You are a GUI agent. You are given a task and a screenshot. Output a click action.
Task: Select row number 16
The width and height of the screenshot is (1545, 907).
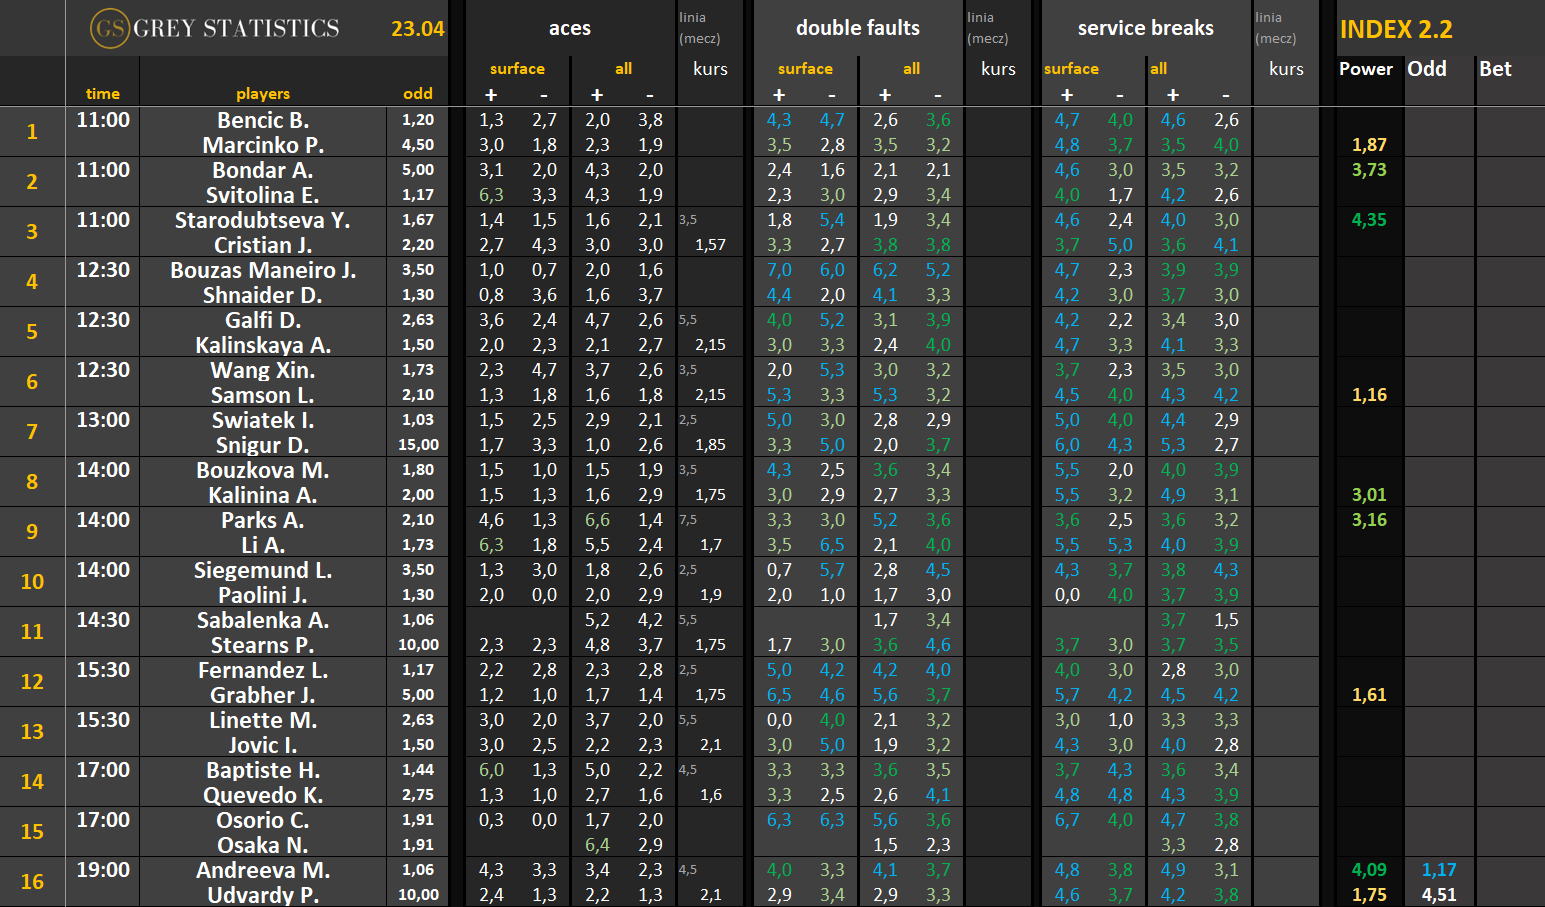click(x=32, y=882)
